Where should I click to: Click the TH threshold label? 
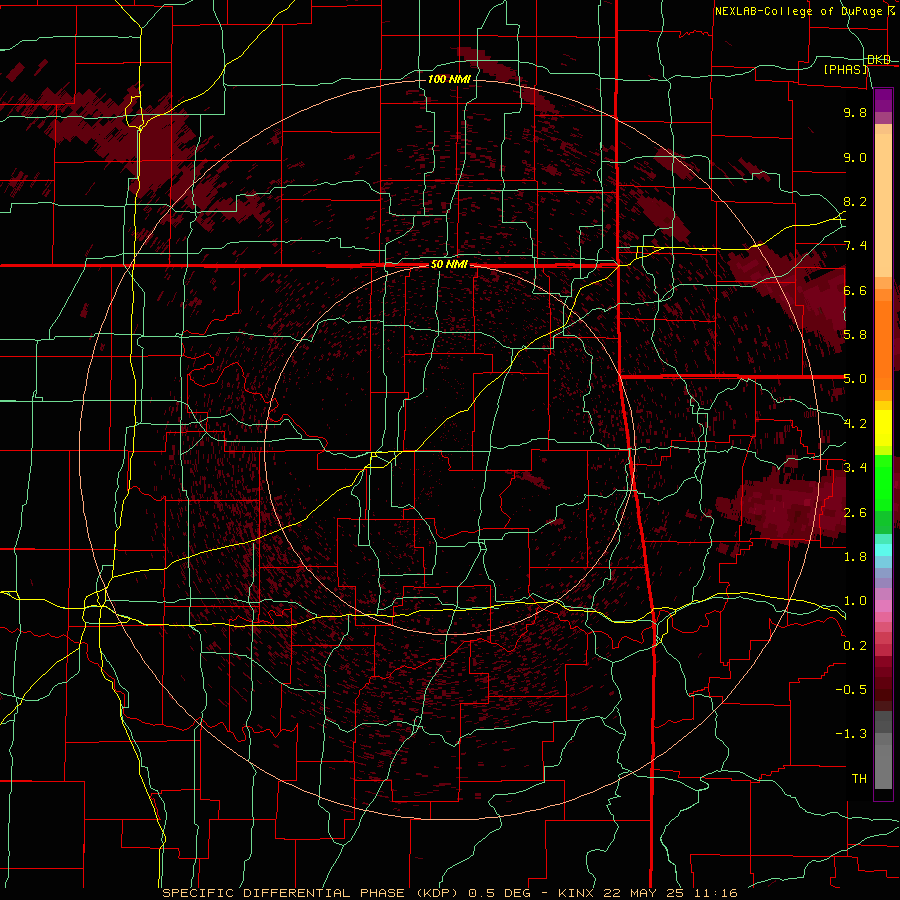(859, 778)
